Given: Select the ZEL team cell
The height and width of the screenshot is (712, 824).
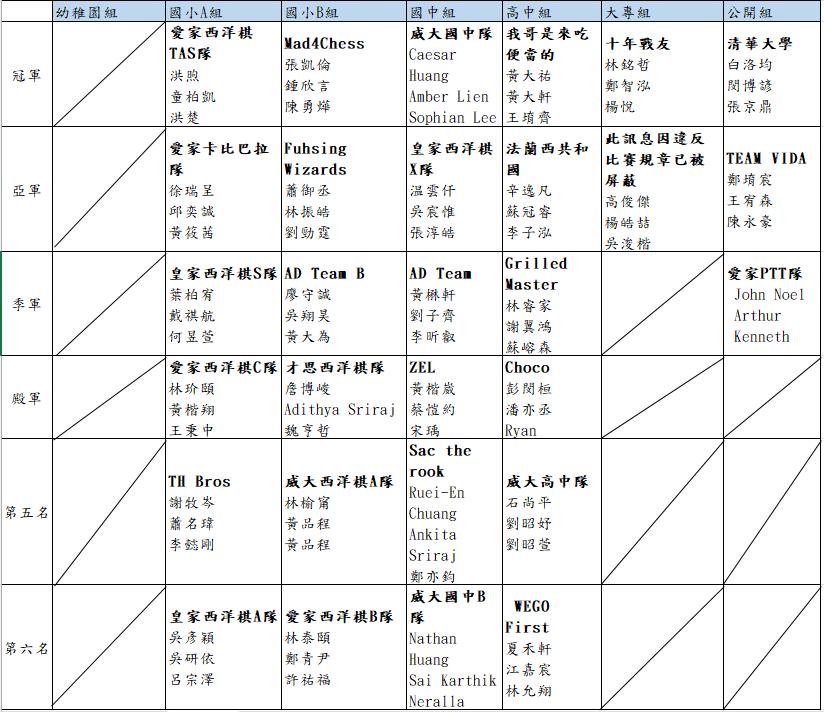Looking at the screenshot, I should [x=453, y=398].
